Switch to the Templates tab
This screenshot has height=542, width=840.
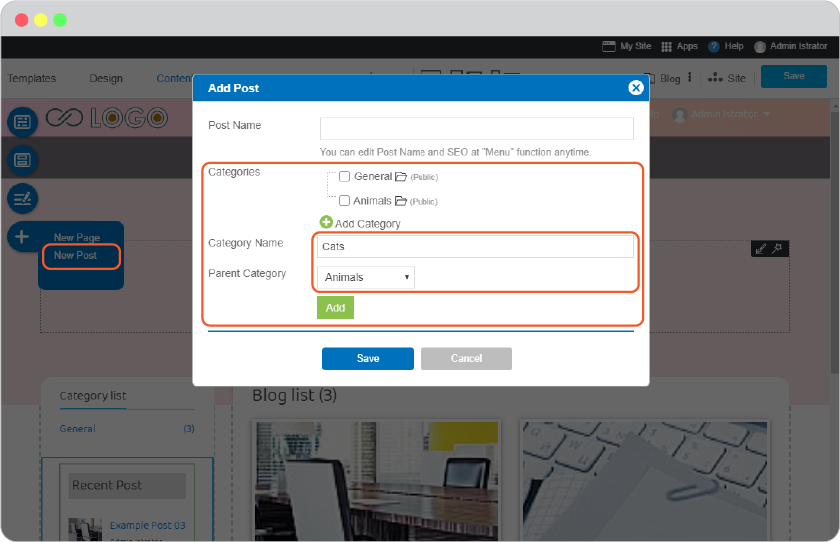(32, 78)
